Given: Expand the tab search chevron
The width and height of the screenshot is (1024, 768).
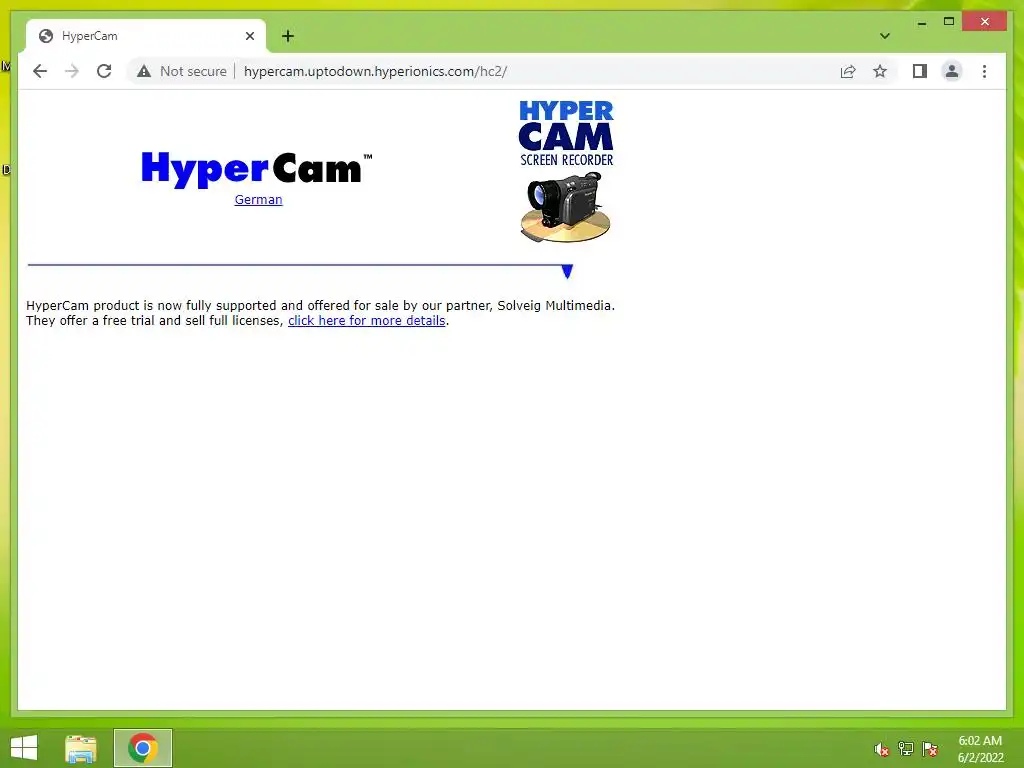Looking at the screenshot, I should tap(884, 36).
